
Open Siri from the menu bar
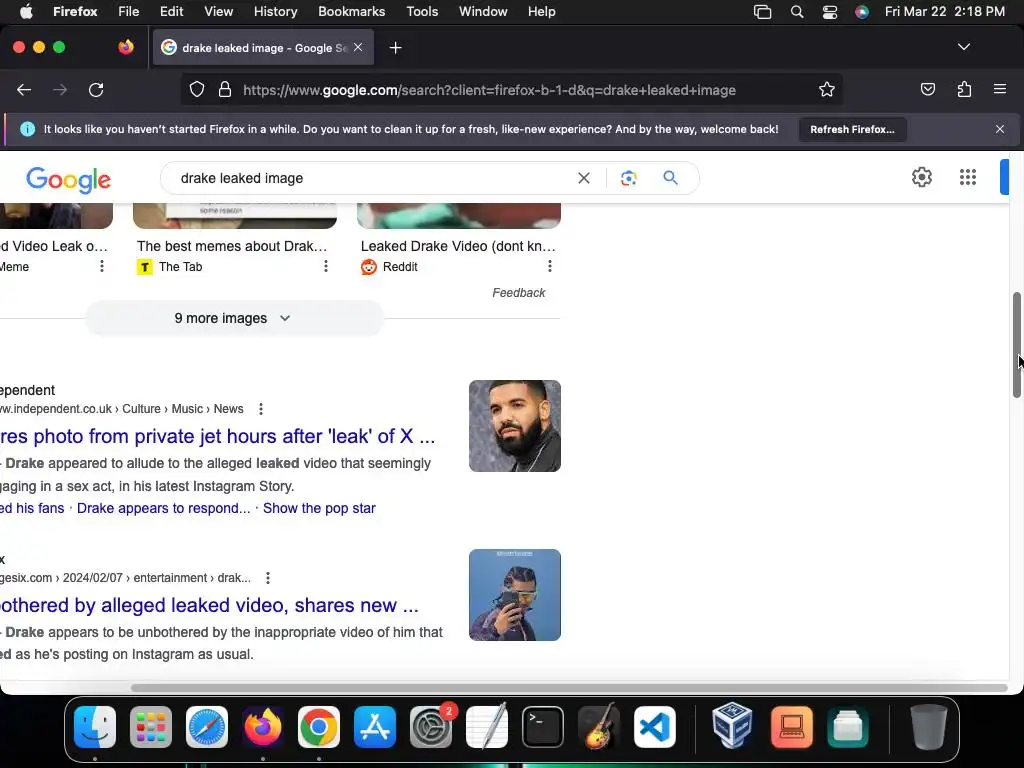pos(862,12)
